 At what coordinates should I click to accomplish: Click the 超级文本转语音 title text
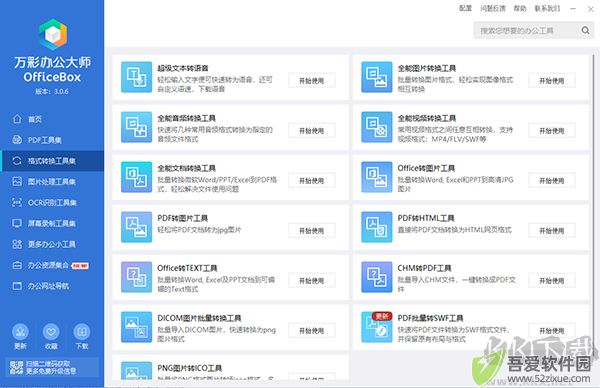pos(183,68)
